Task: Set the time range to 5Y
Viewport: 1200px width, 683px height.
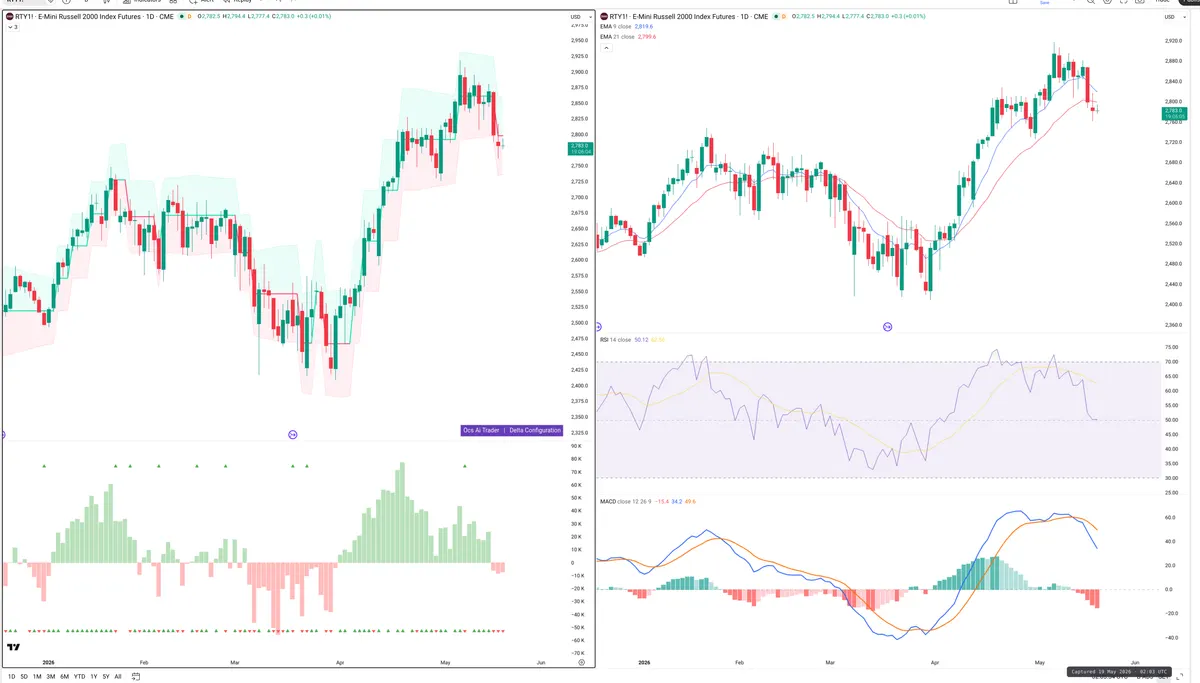Action: 106,677
